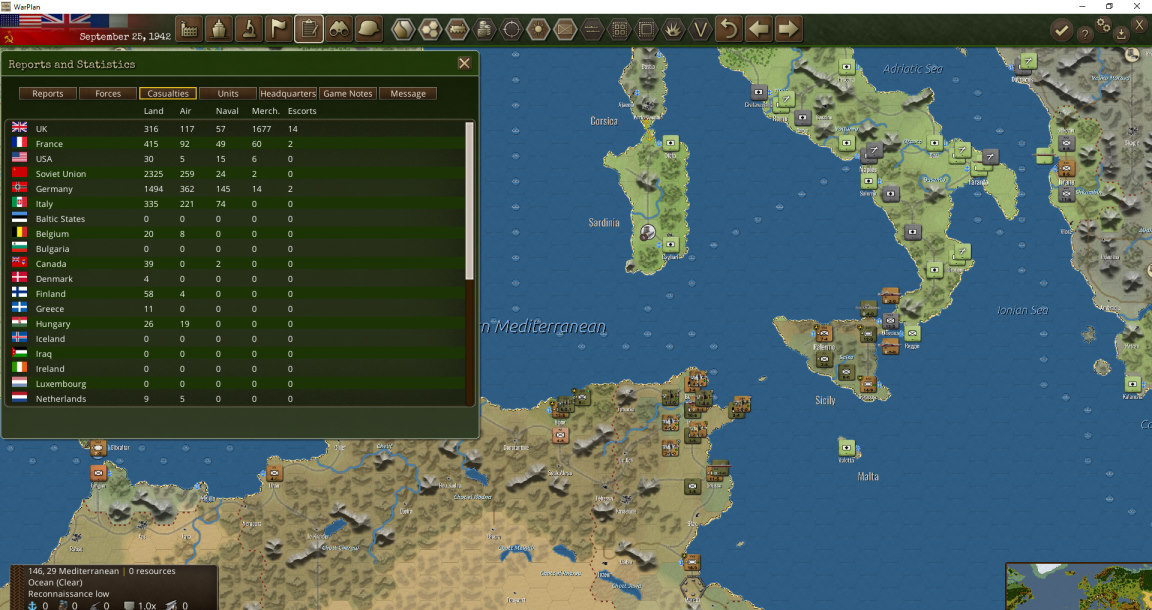Viewport: 1152px width, 610px height.
Task: Toggle the single hex overlay icon
Action: (403, 29)
